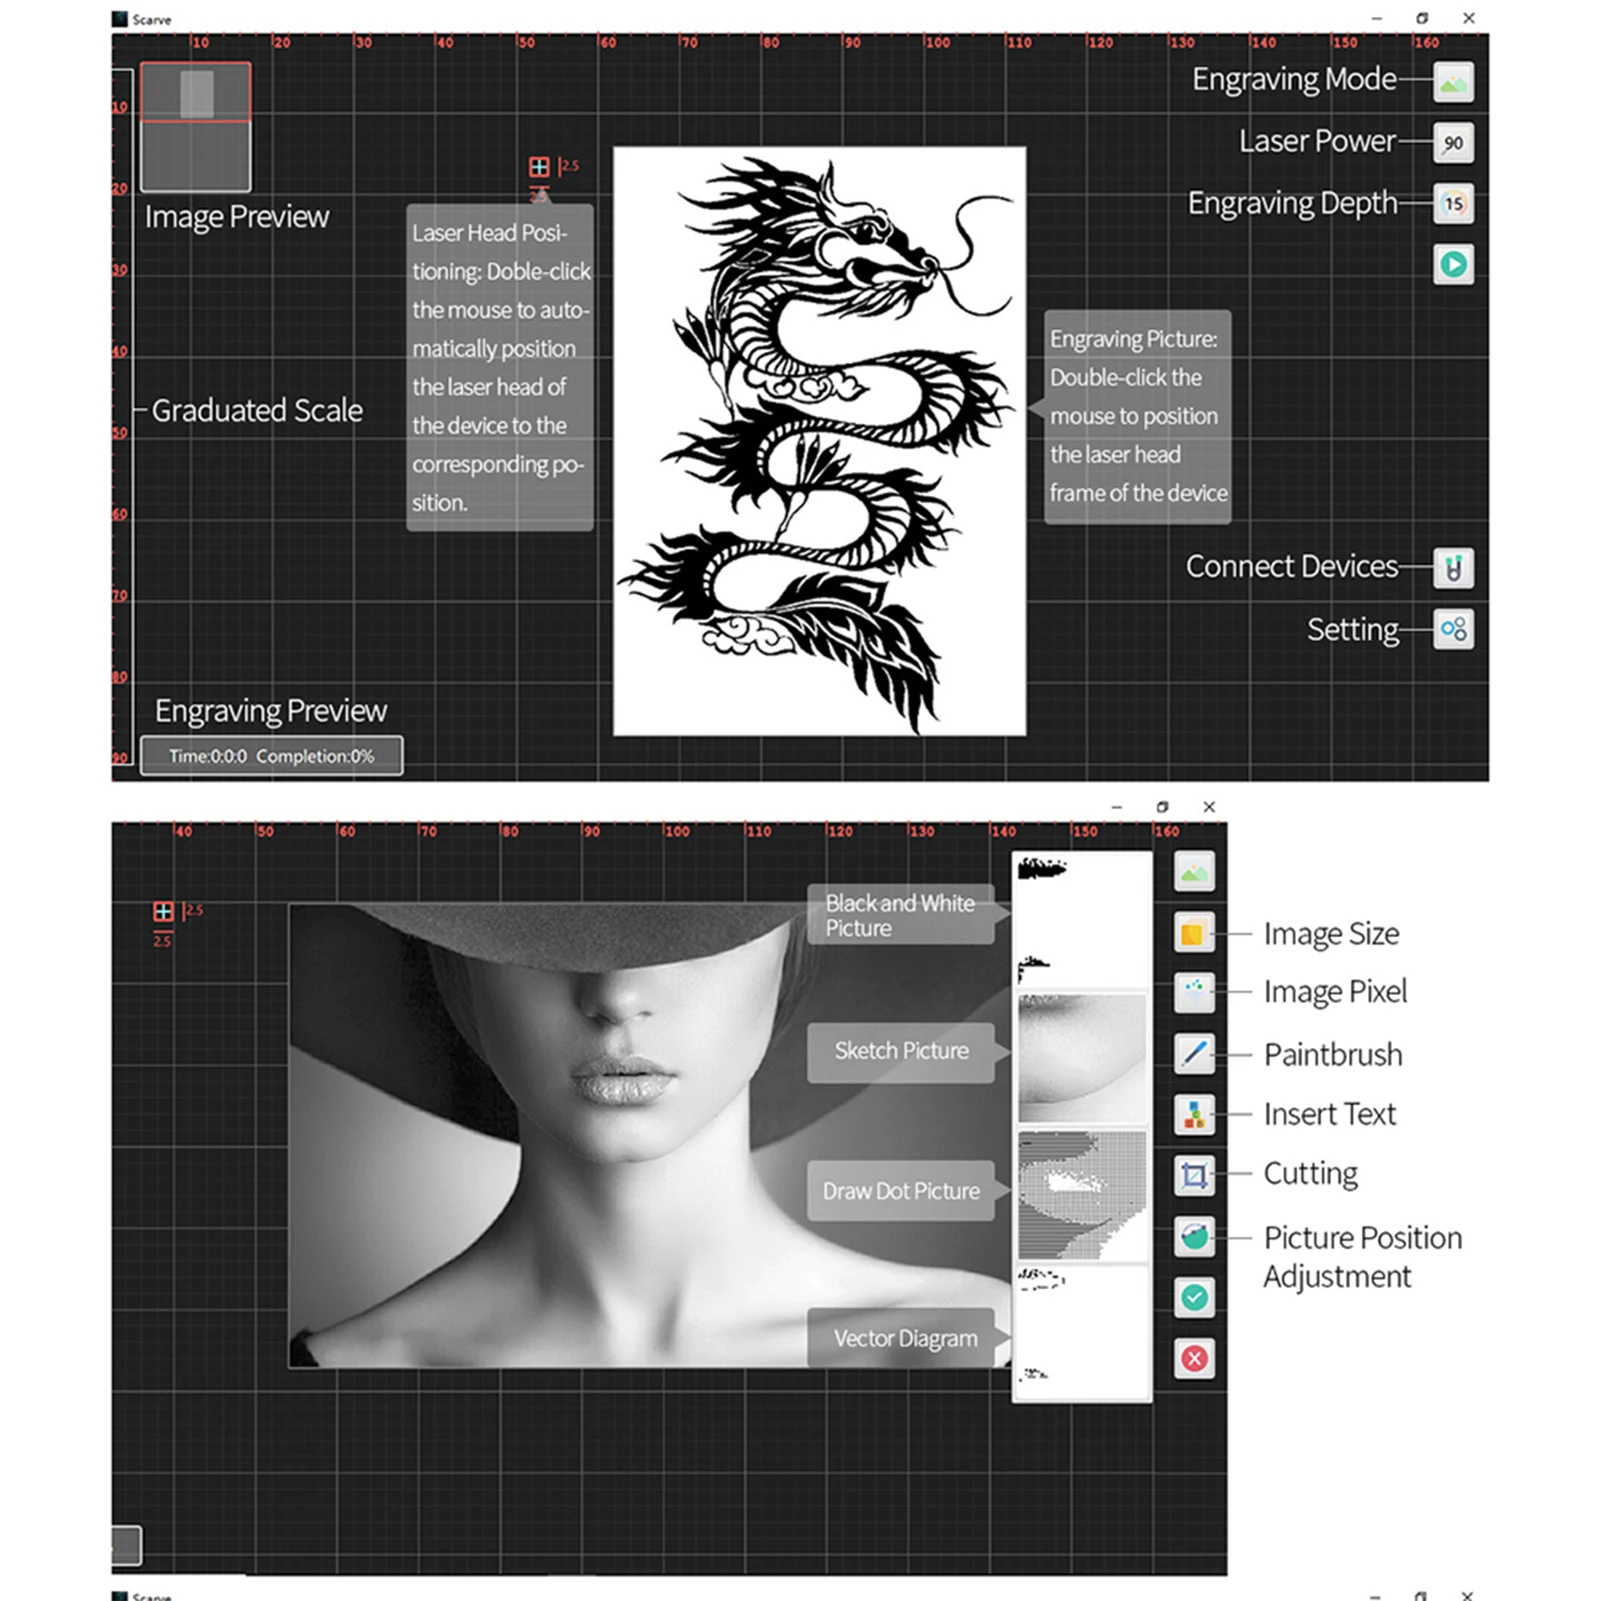The image size is (1601, 1601).
Task: Pick the Draw Dot Picture thumbnail
Action: (x=1082, y=1195)
